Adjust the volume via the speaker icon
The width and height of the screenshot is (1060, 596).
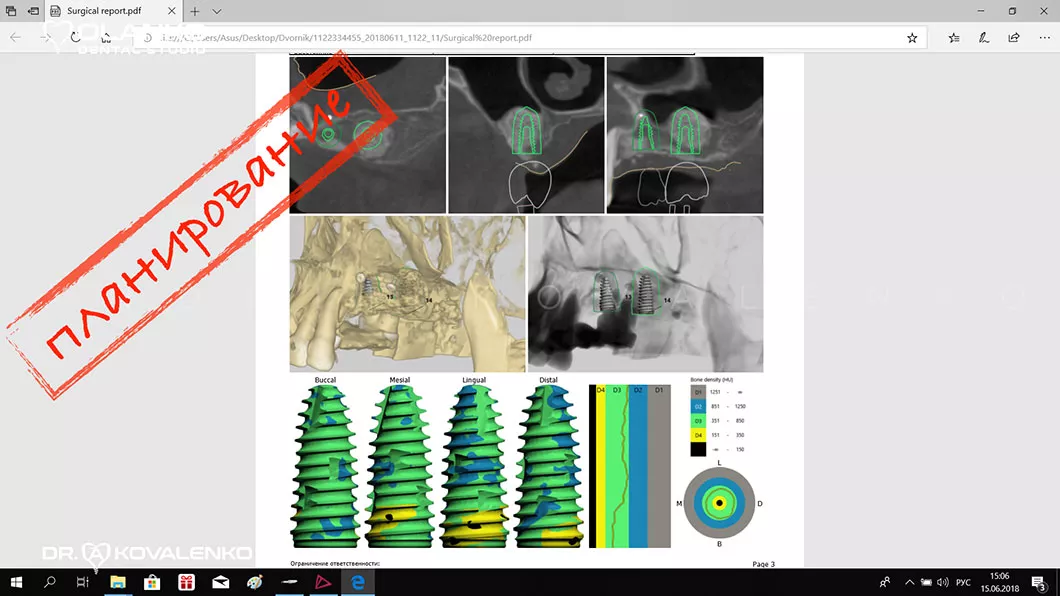point(942,581)
